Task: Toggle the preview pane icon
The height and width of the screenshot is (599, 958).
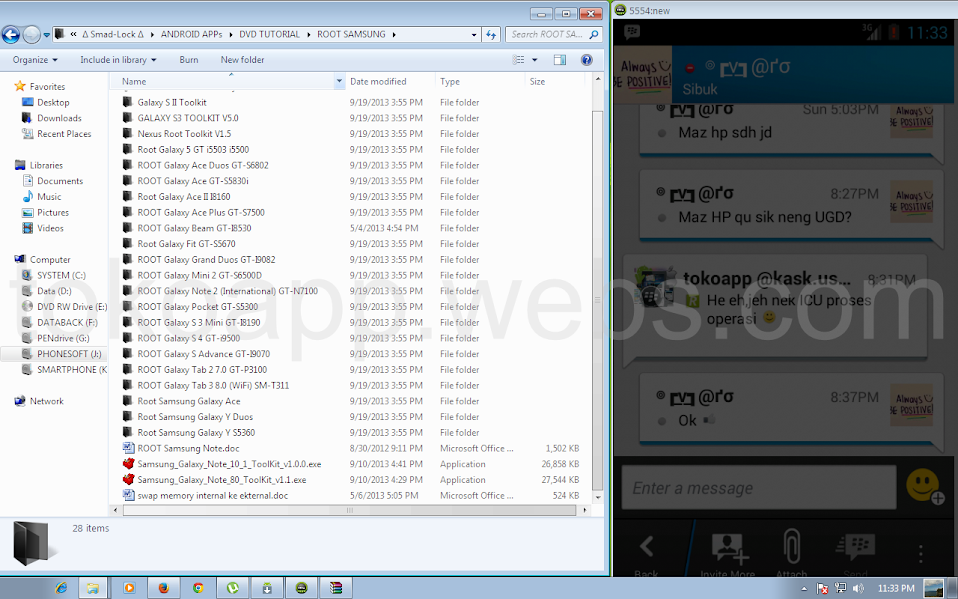Action: pyautogui.click(x=560, y=60)
